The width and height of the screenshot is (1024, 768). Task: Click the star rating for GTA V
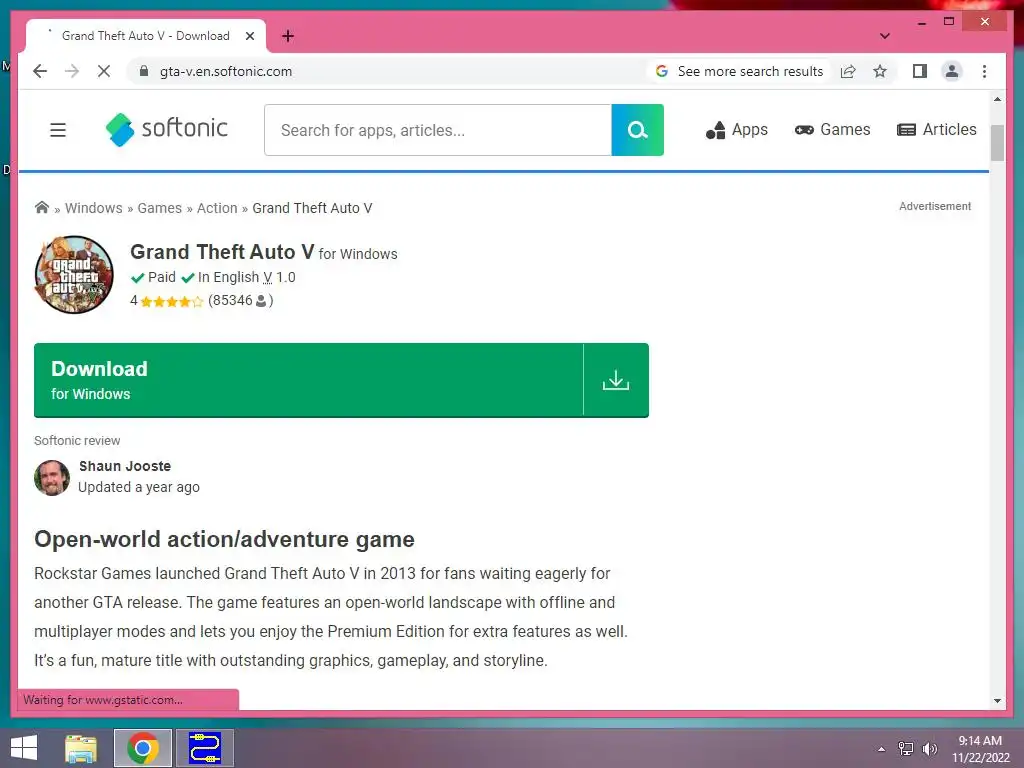(171, 301)
